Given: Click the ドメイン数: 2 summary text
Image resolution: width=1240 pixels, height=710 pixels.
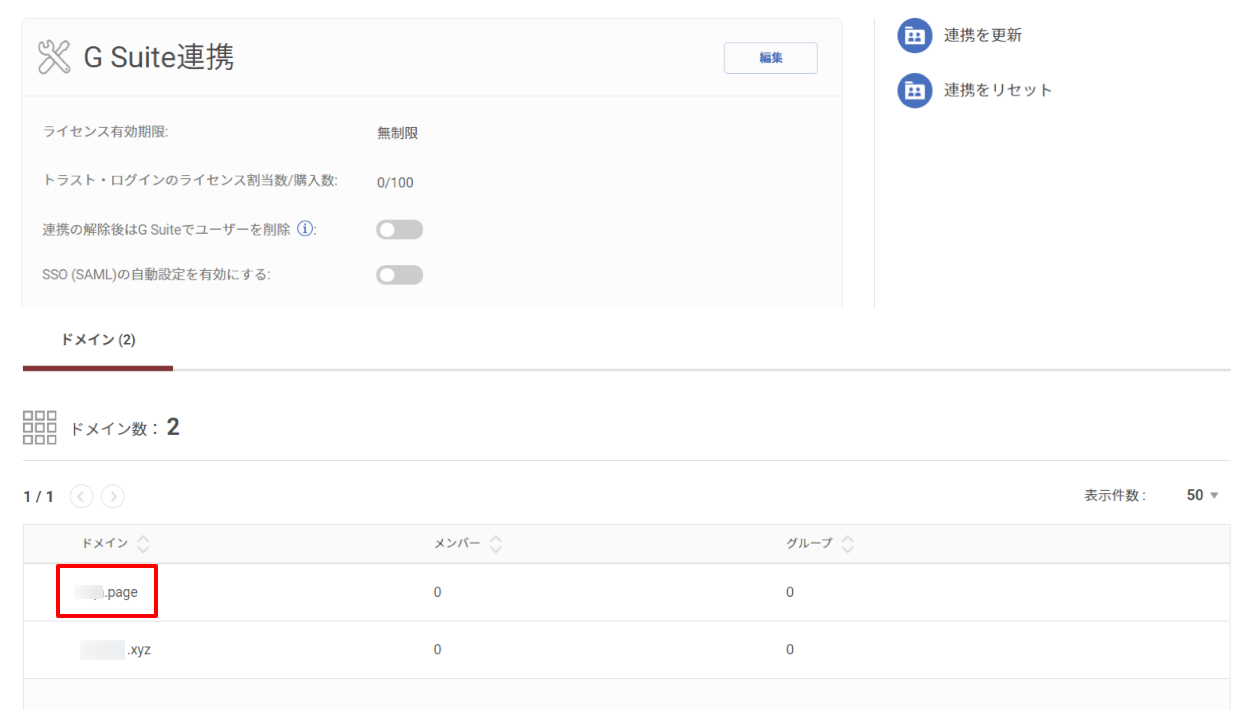Looking at the screenshot, I should click(x=124, y=428).
